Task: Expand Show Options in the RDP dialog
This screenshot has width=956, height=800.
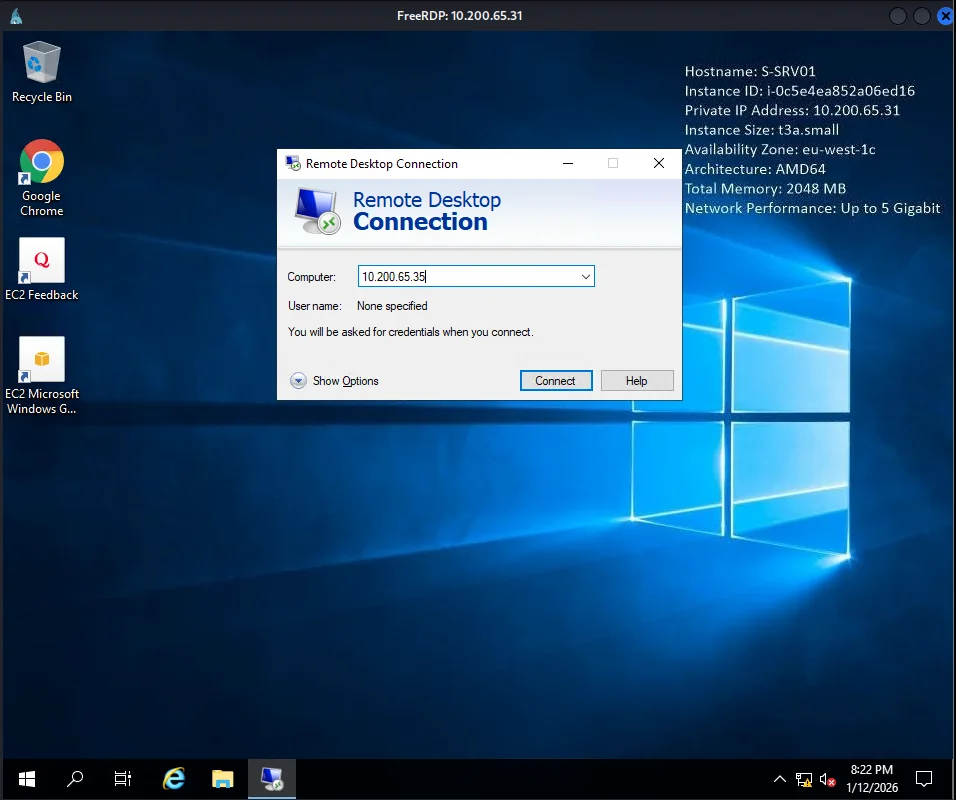Action: click(x=335, y=381)
